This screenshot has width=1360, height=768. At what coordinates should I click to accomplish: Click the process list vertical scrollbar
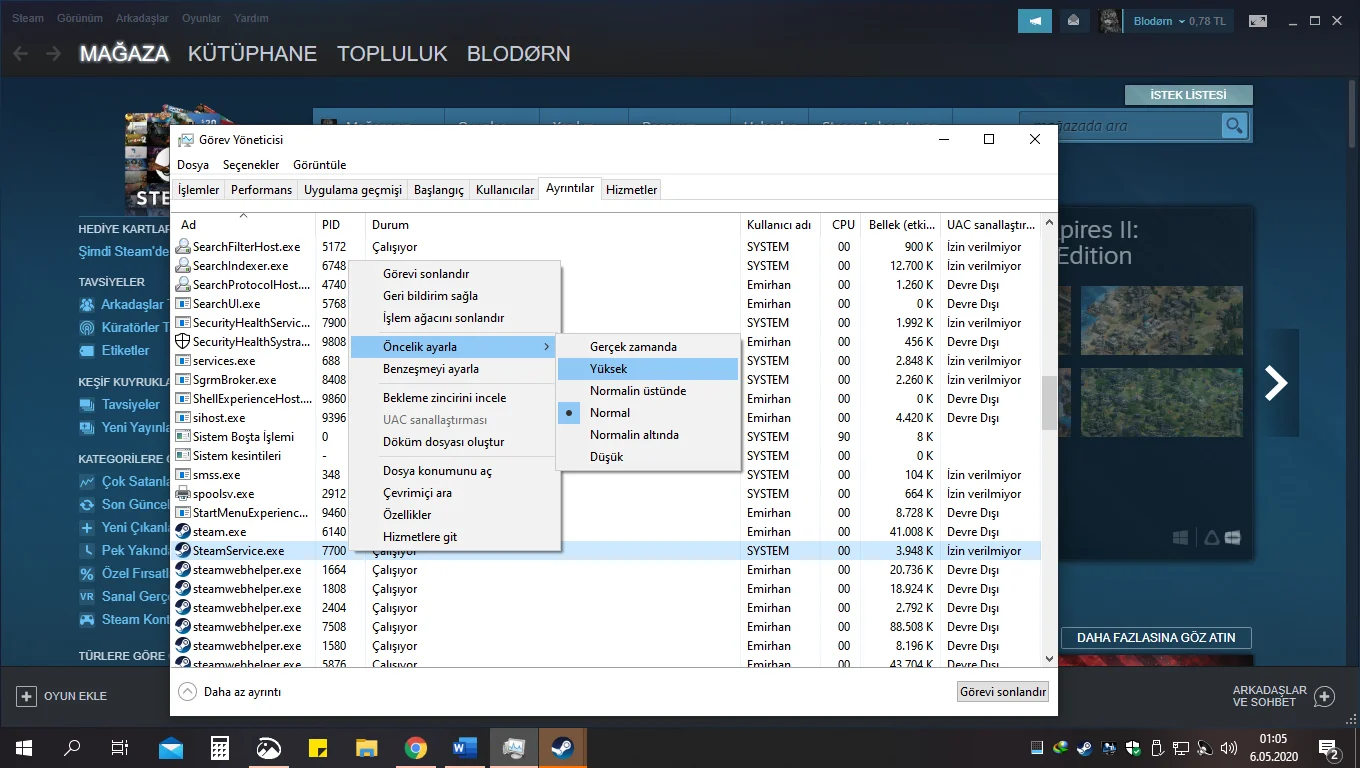(1049, 405)
